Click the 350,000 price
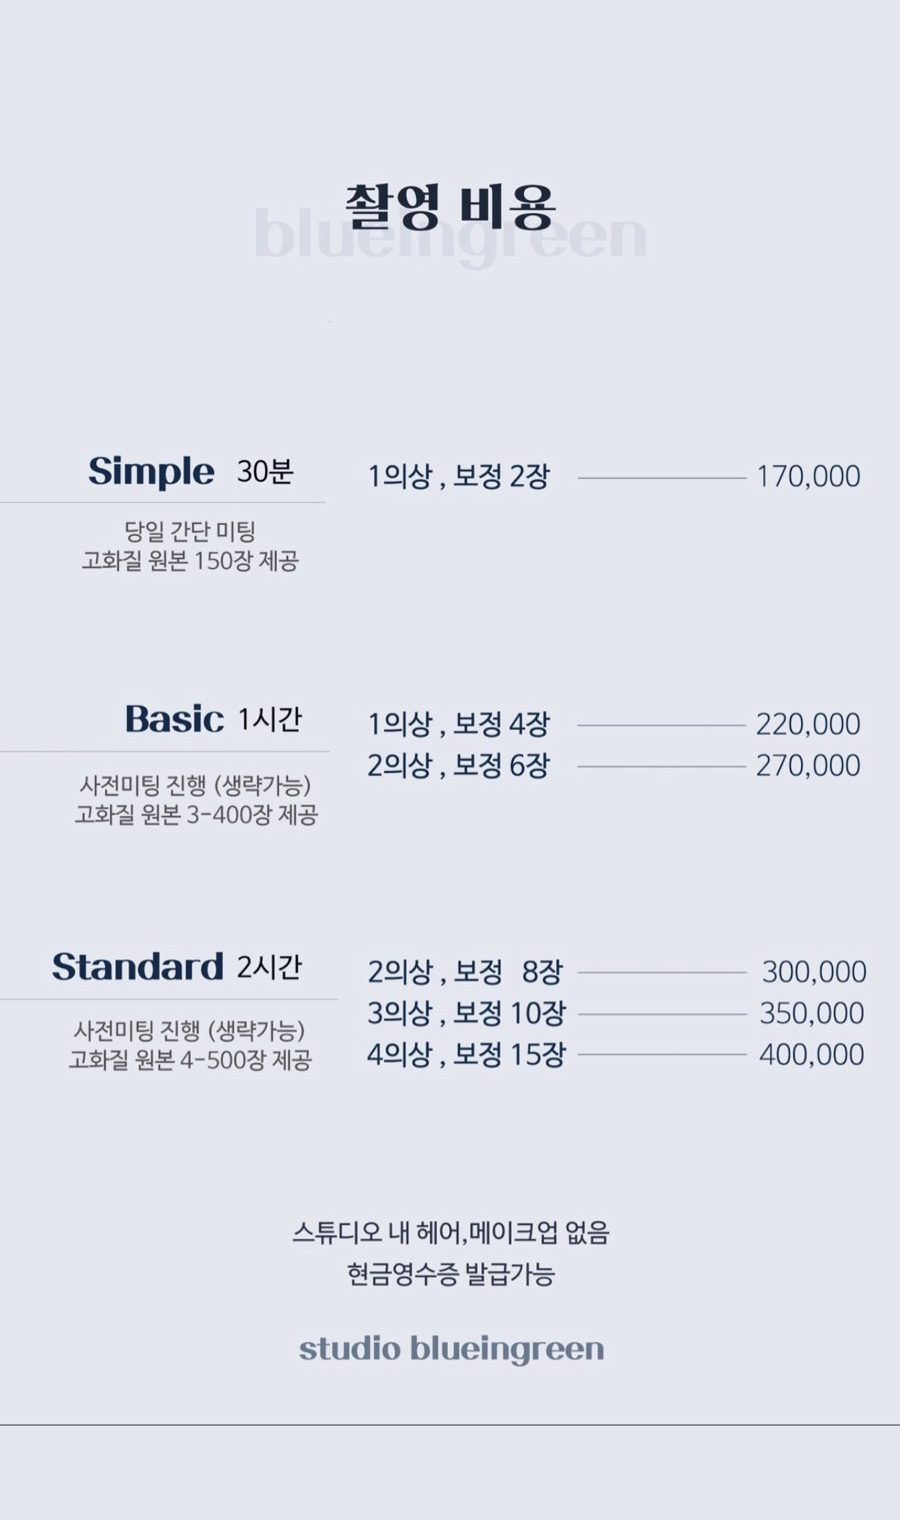Image resolution: width=900 pixels, height=1520 pixels. 812,1013
